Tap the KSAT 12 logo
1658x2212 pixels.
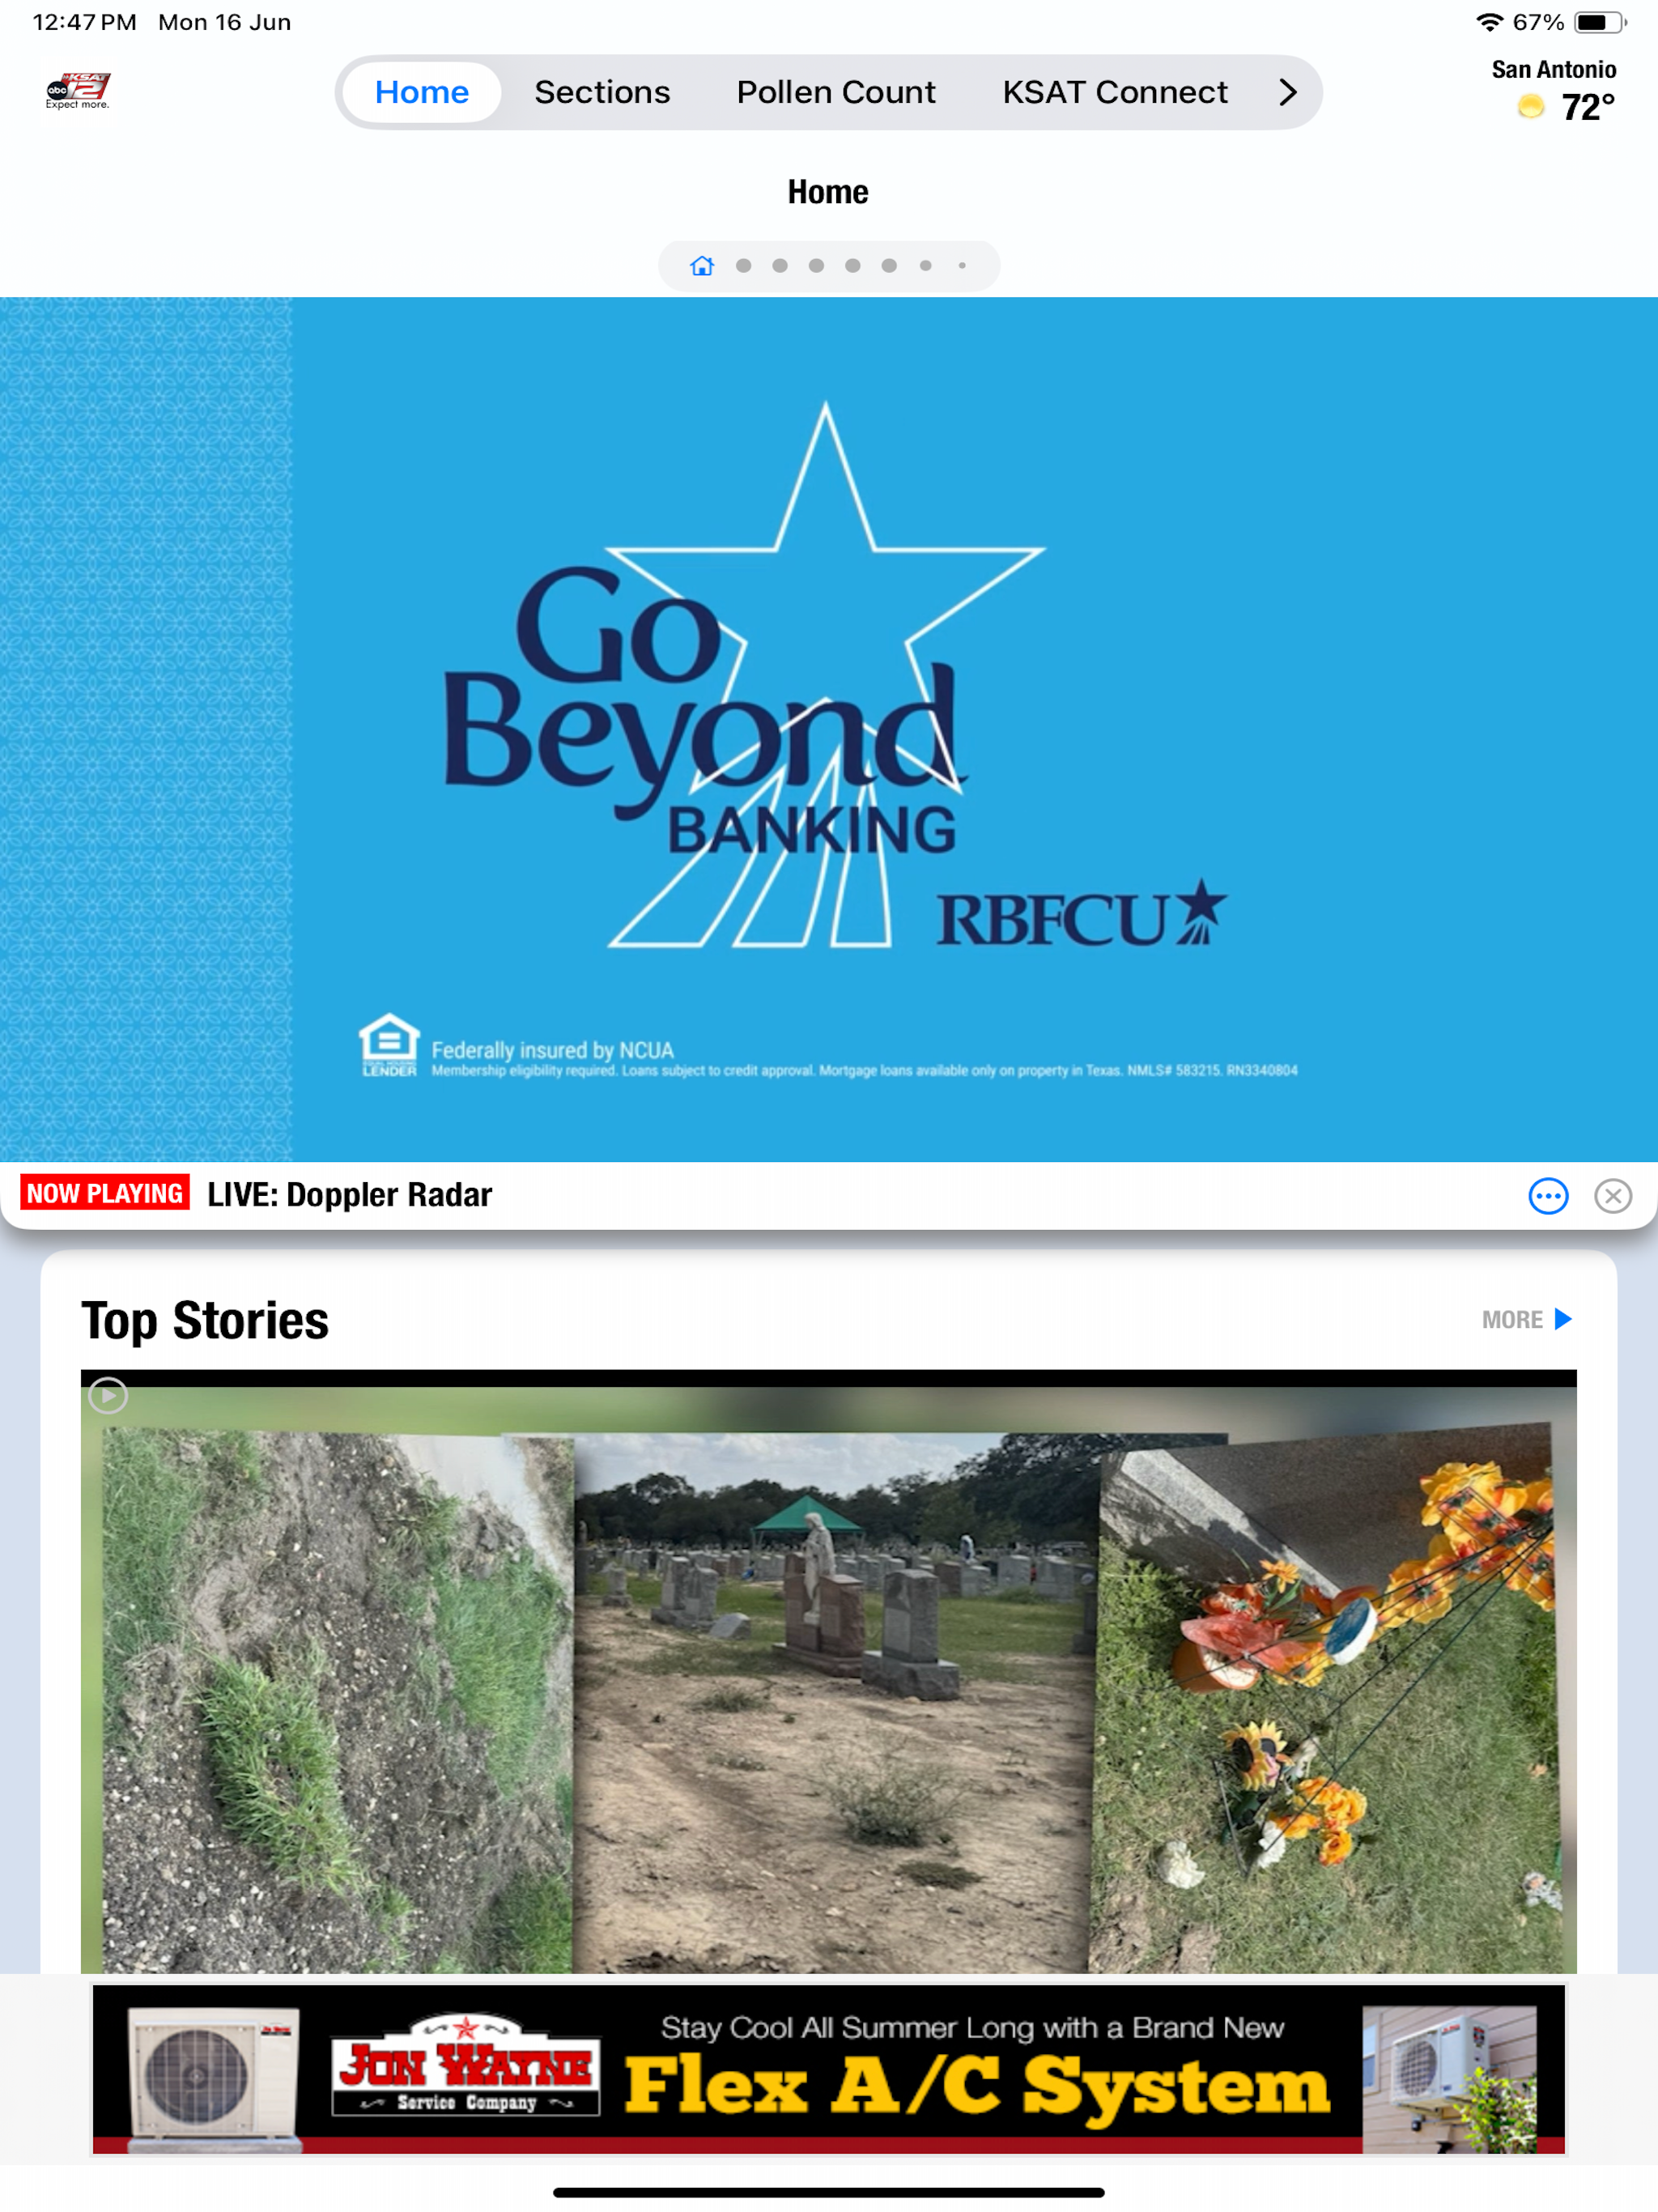tap(78, 91)
